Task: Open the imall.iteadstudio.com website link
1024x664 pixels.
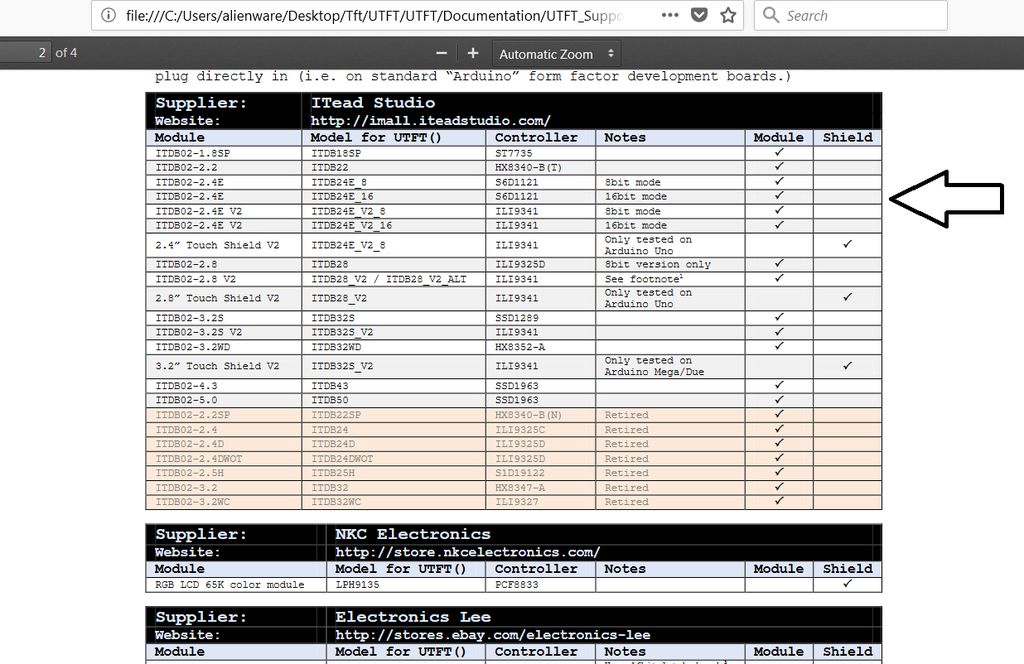Action: tap(430, 121)
